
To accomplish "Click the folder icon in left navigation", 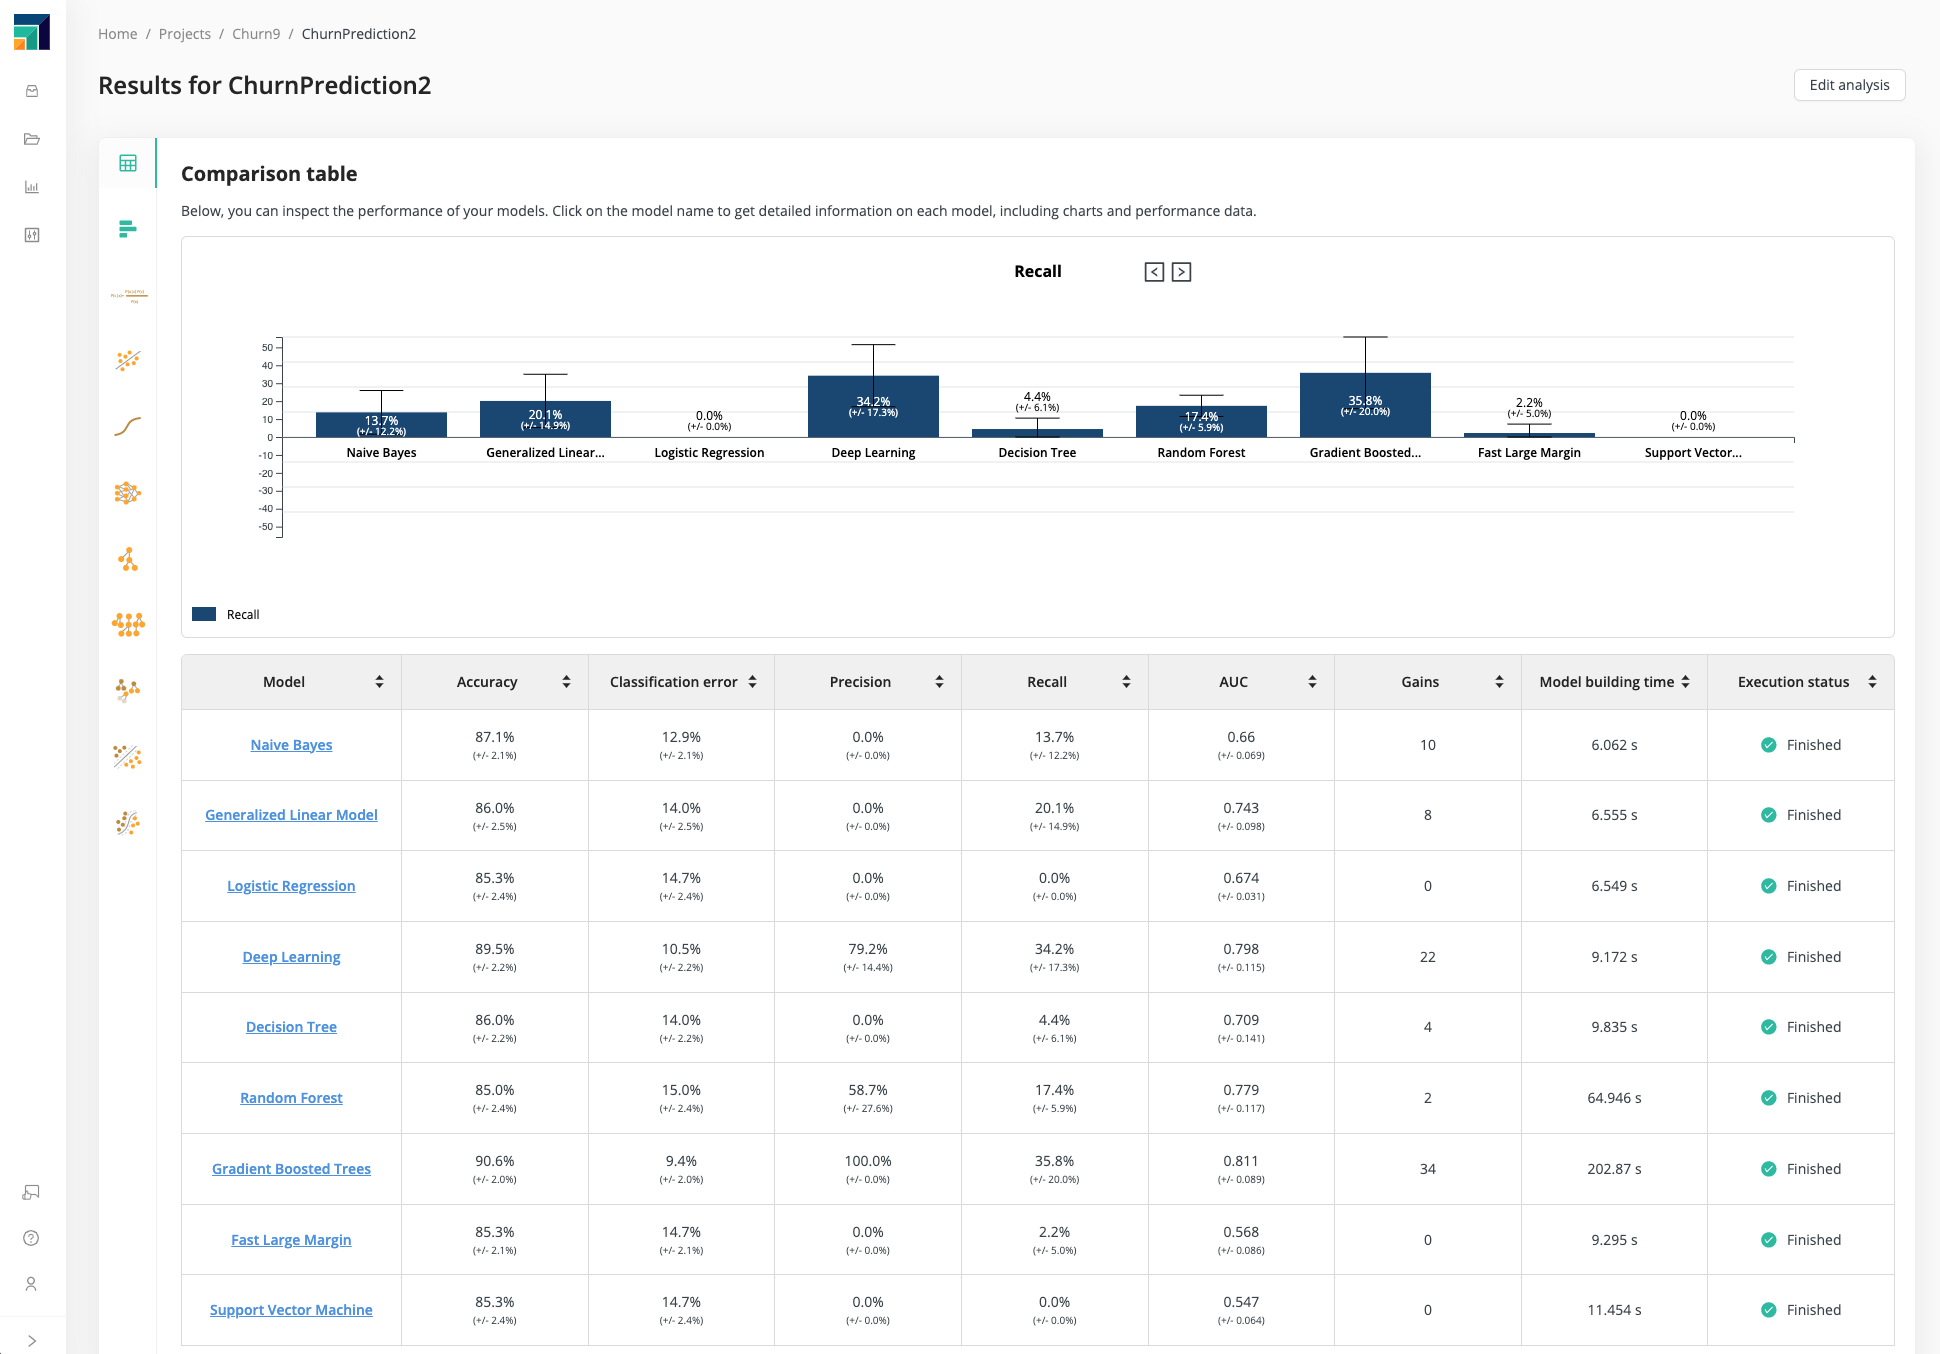I will (x=32, y=139).
